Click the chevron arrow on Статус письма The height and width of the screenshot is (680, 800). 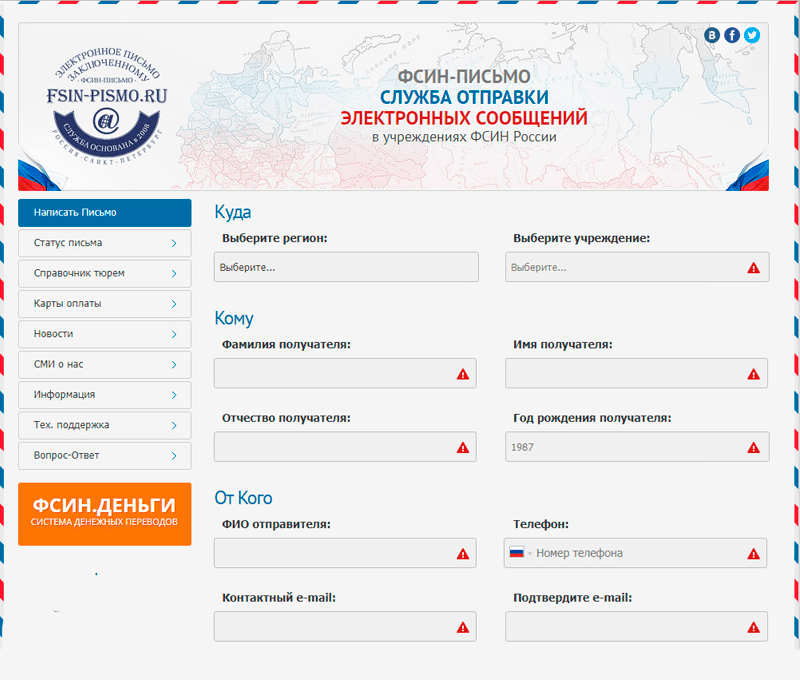tap(174, 243)
